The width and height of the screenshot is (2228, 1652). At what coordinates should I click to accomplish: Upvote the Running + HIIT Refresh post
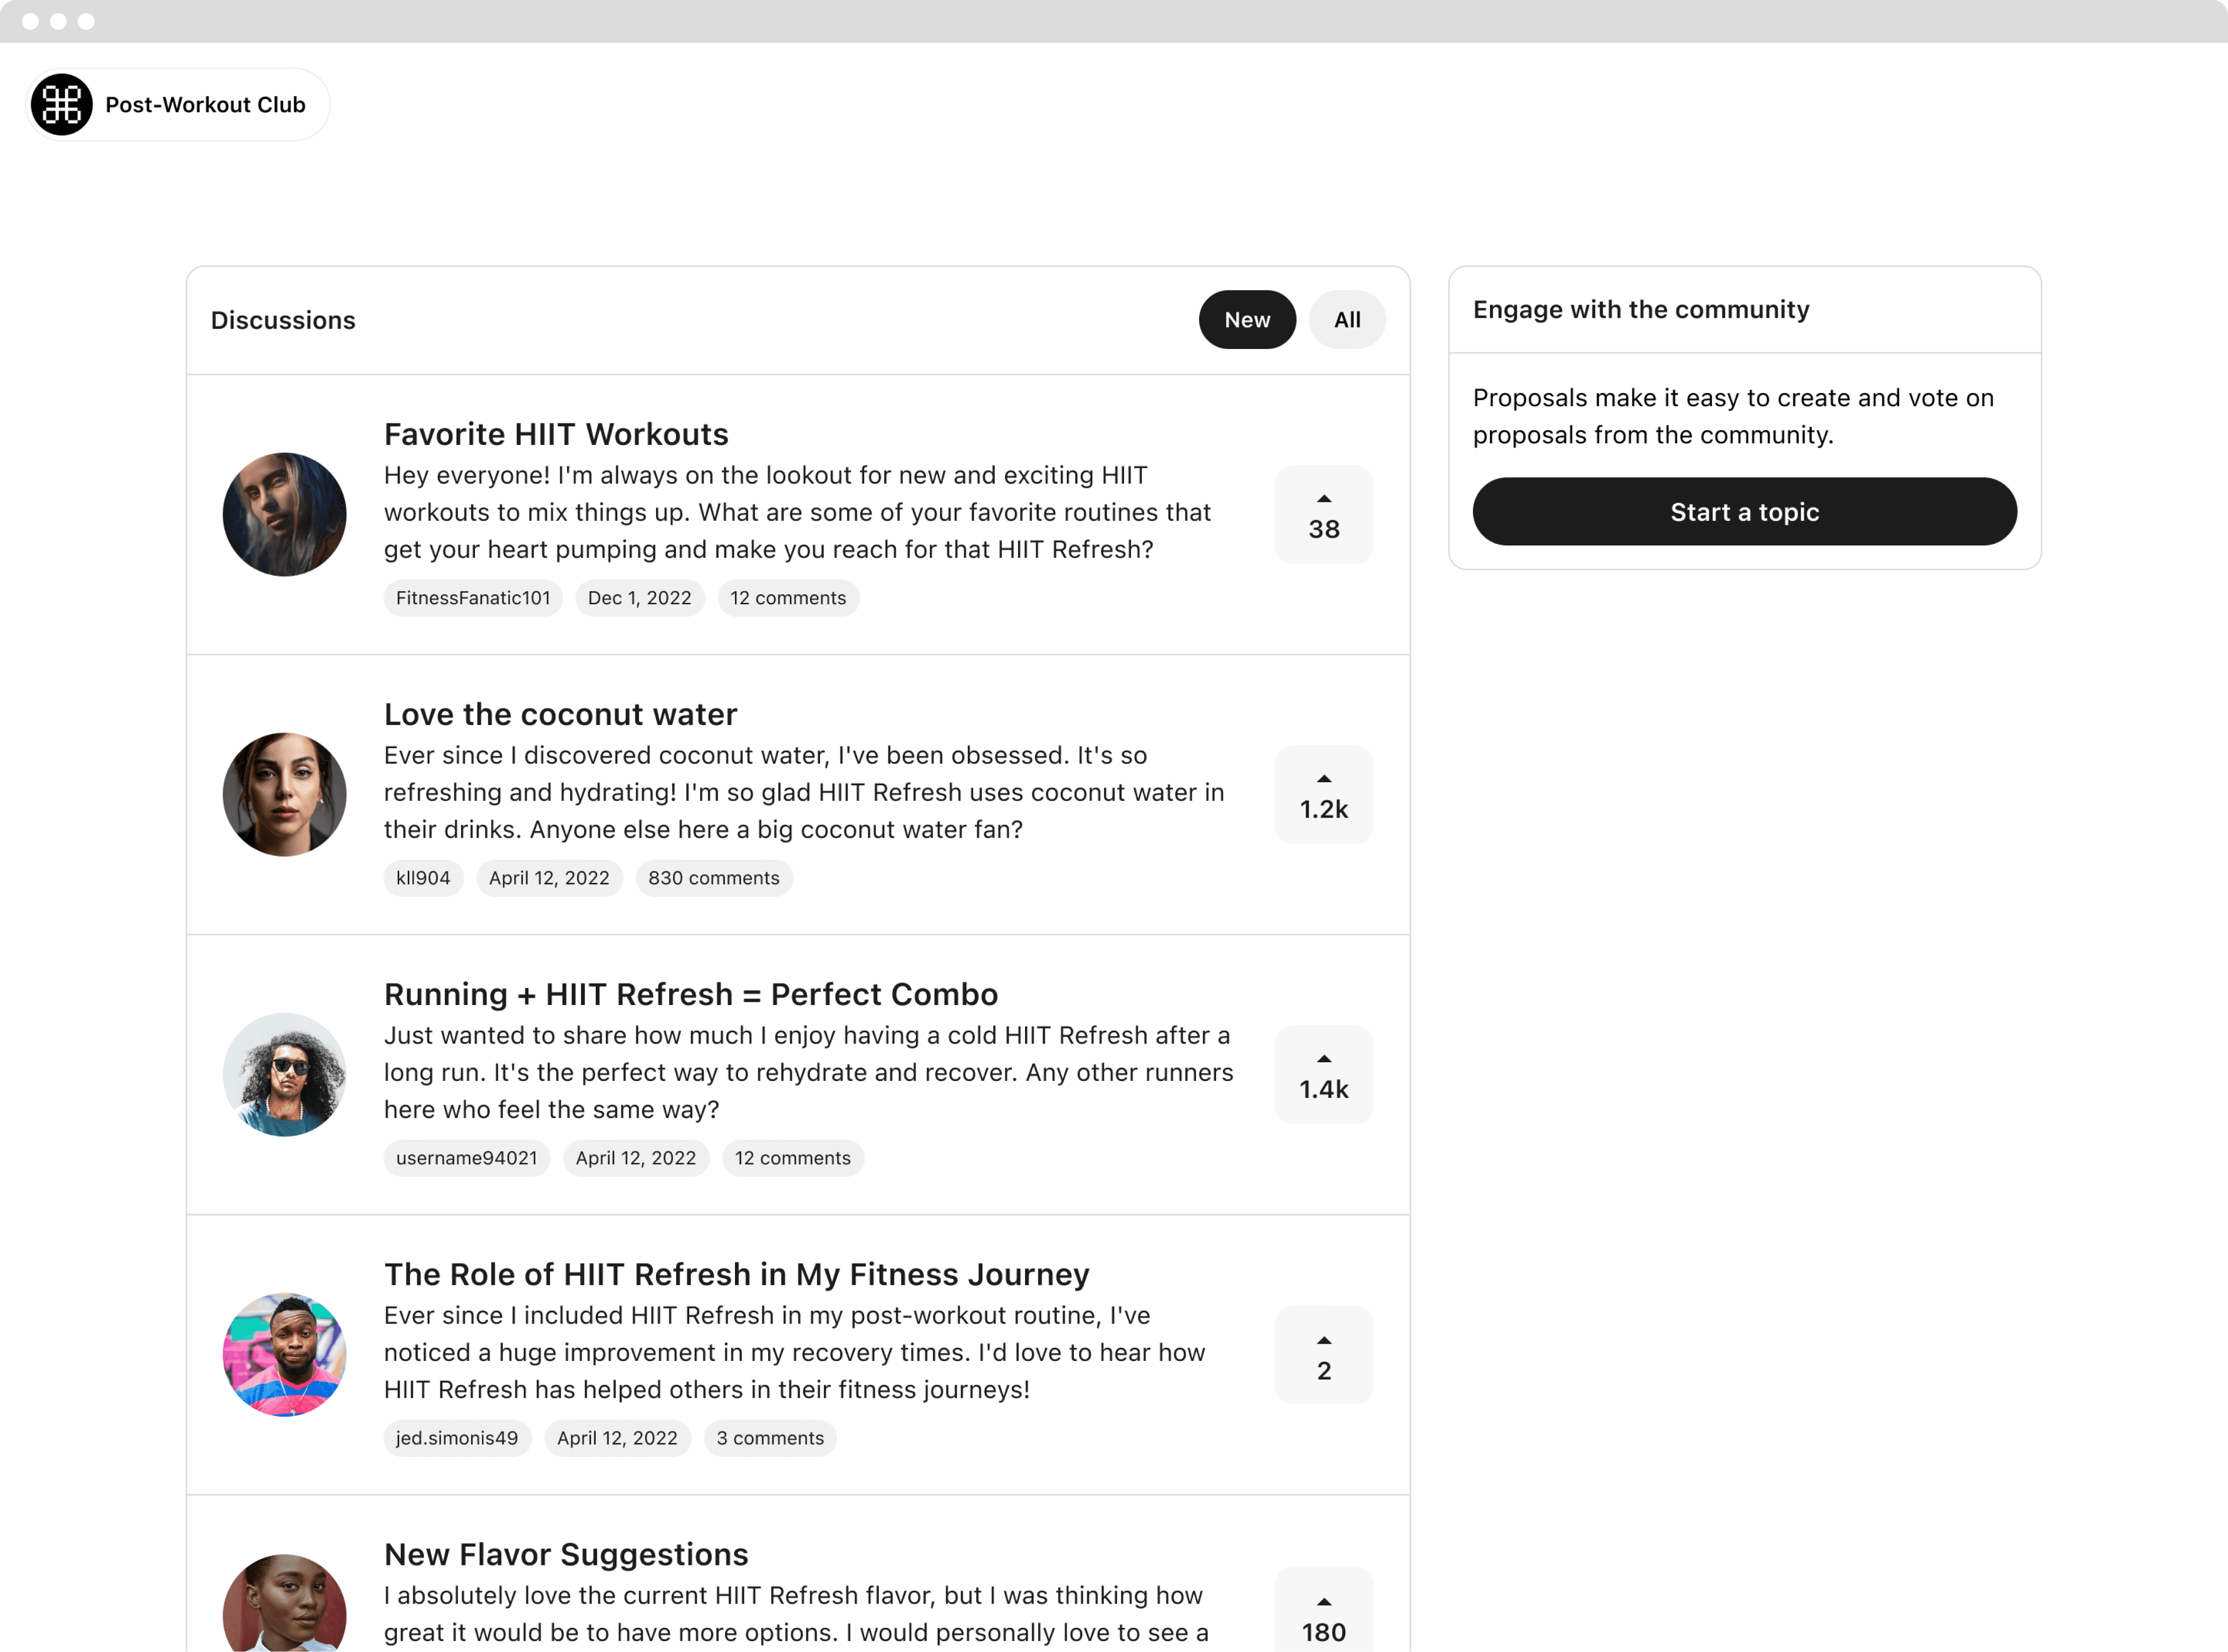pos(1323,1074)
